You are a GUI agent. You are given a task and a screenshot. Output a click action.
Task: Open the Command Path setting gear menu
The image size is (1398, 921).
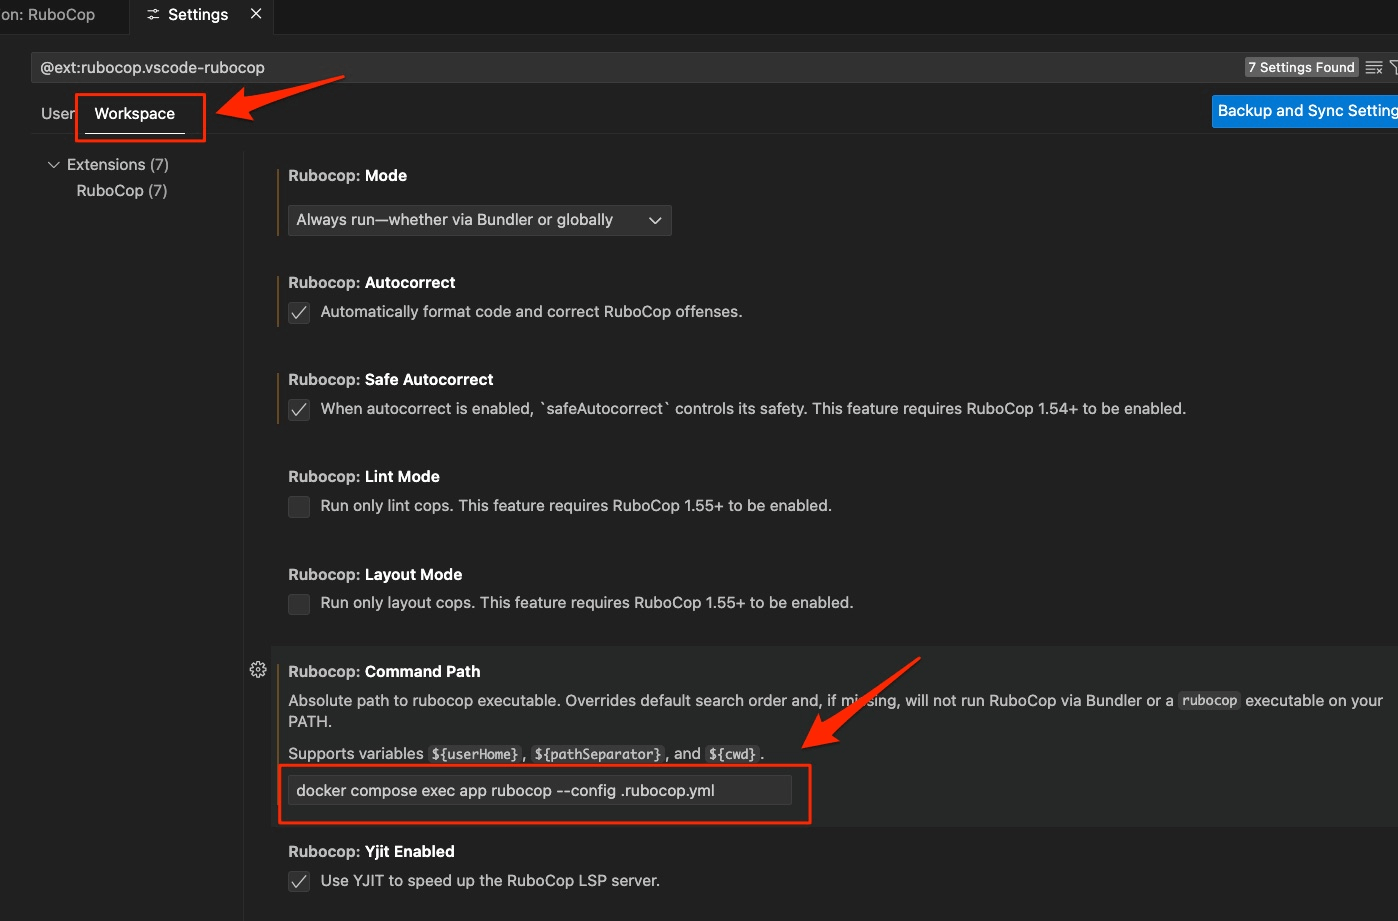[x=258, y=670]
